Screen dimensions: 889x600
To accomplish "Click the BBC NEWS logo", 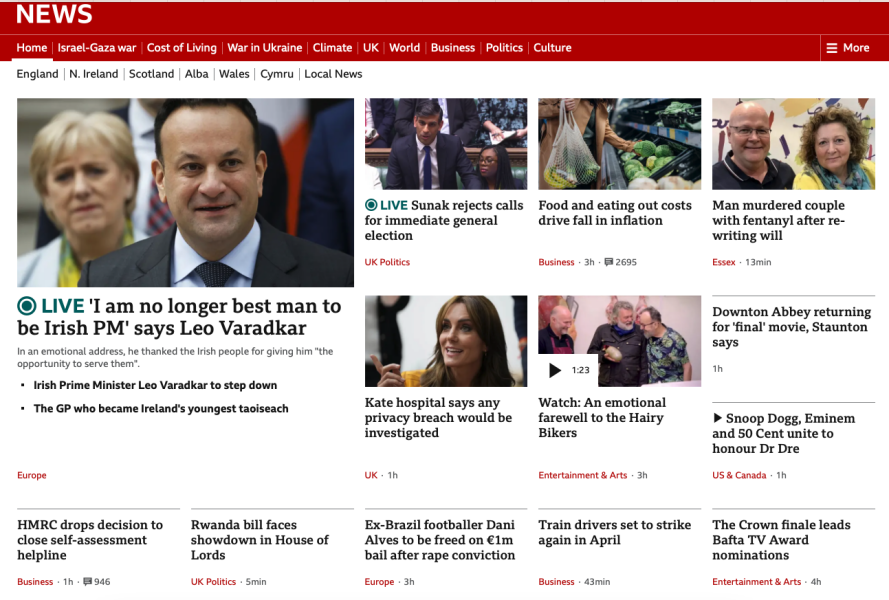I will [x=54, y=14].
